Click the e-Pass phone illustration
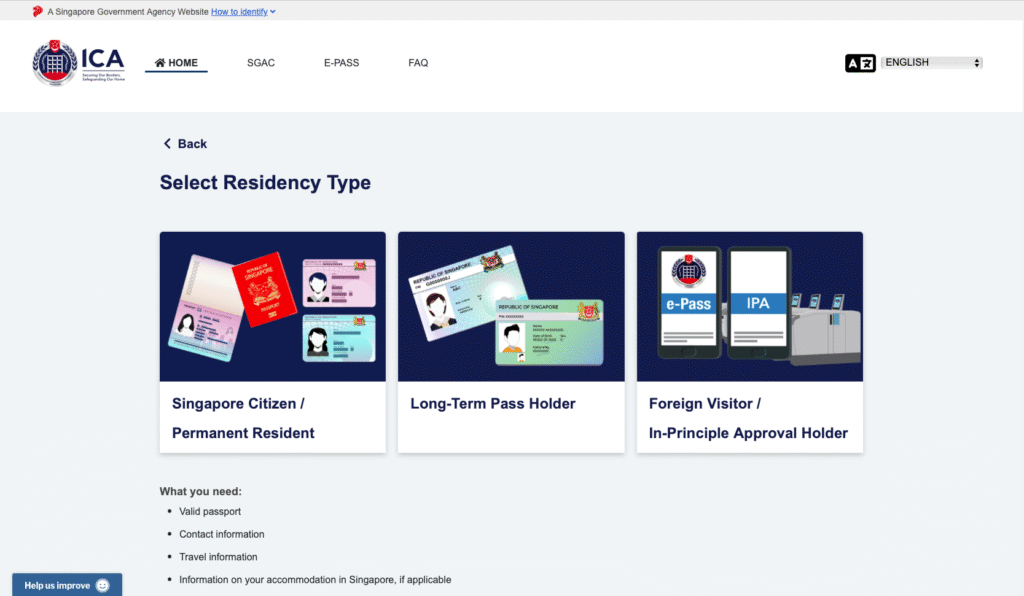Viewport: 1024px width, 596px height. click(x=689, y=303)
